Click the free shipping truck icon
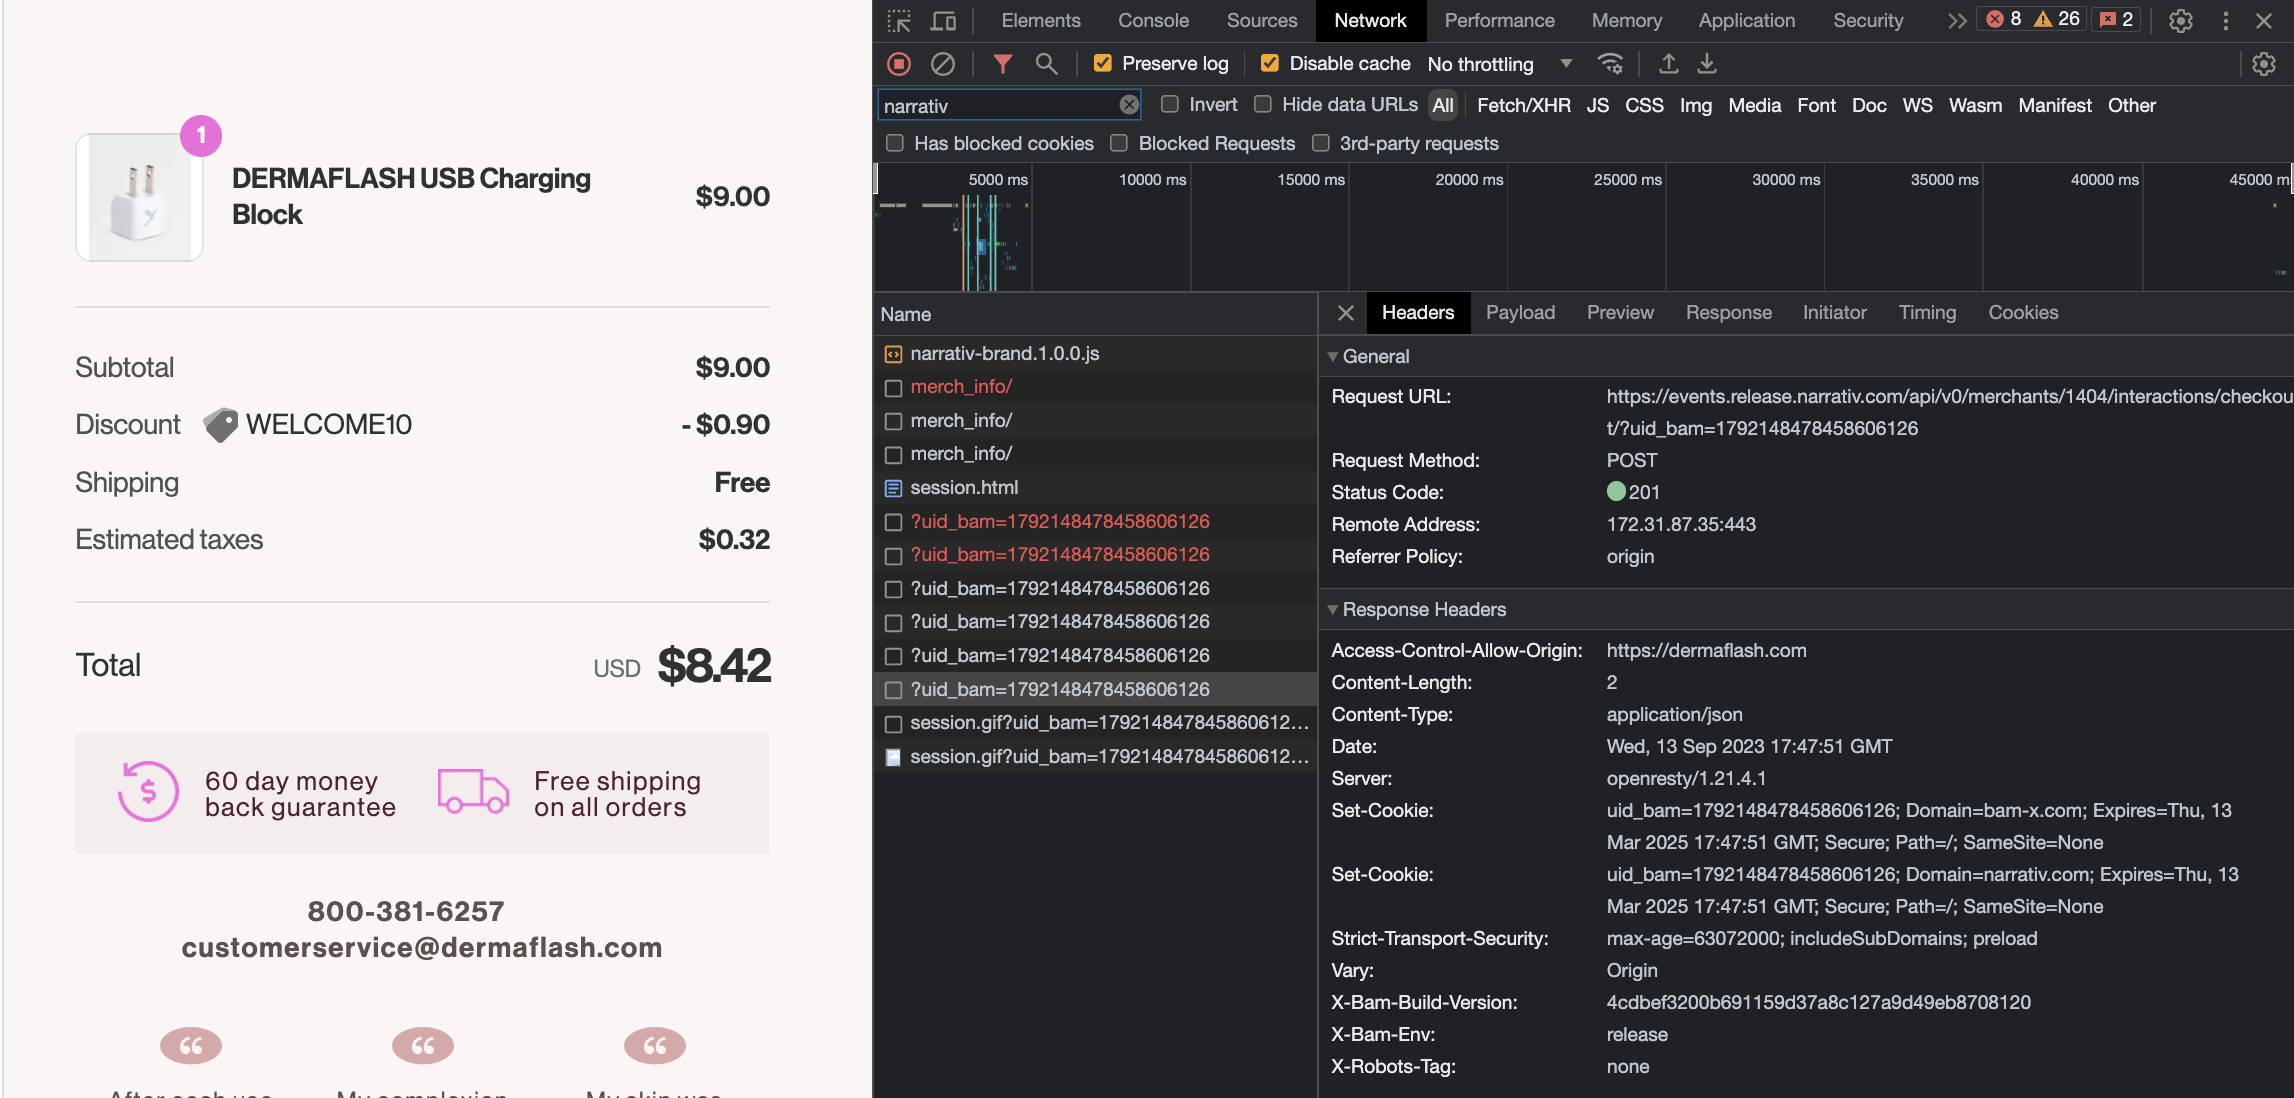 tap(473, 791)
